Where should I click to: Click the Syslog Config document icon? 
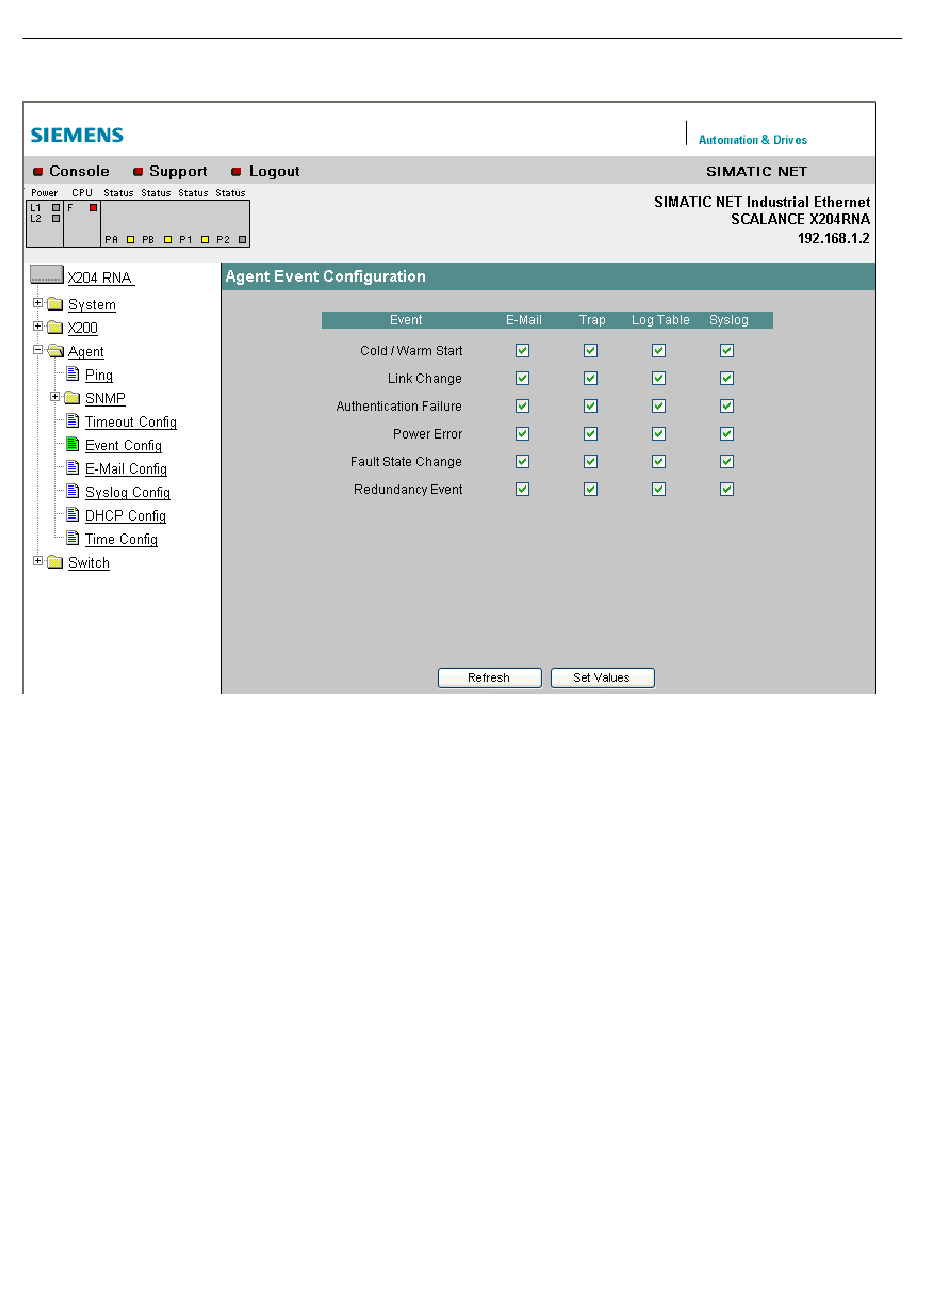click(73, 491)
